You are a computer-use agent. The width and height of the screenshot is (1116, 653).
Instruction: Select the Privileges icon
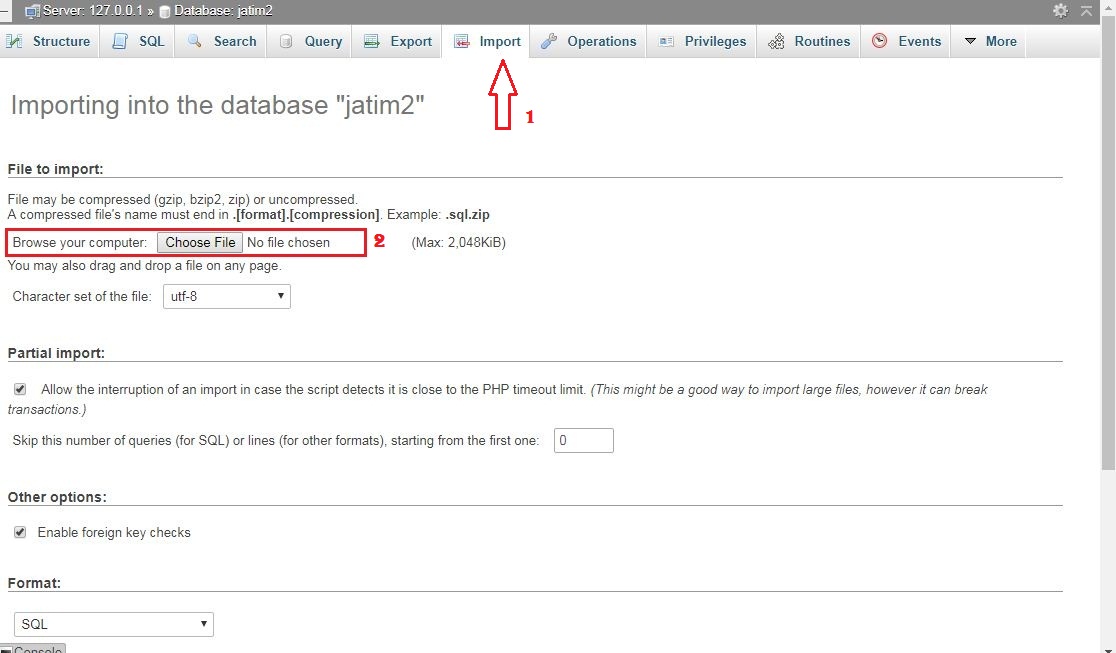coord(667,41)
